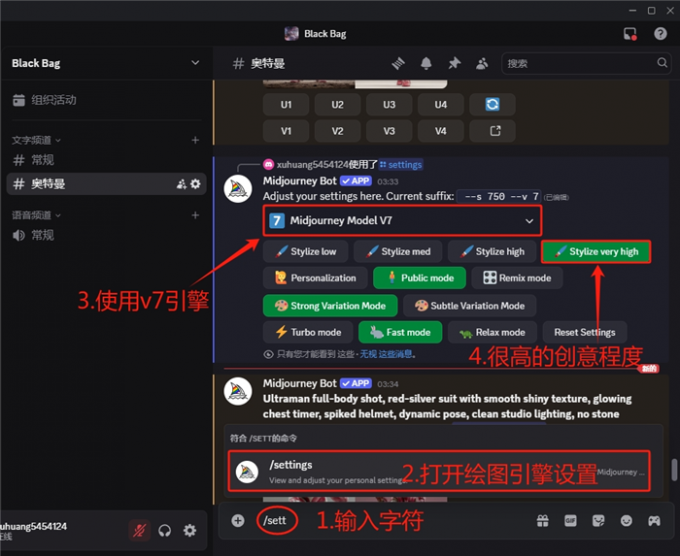Toggle Personalization setting
Screen dimensions: 680x556
coord(315,278)
